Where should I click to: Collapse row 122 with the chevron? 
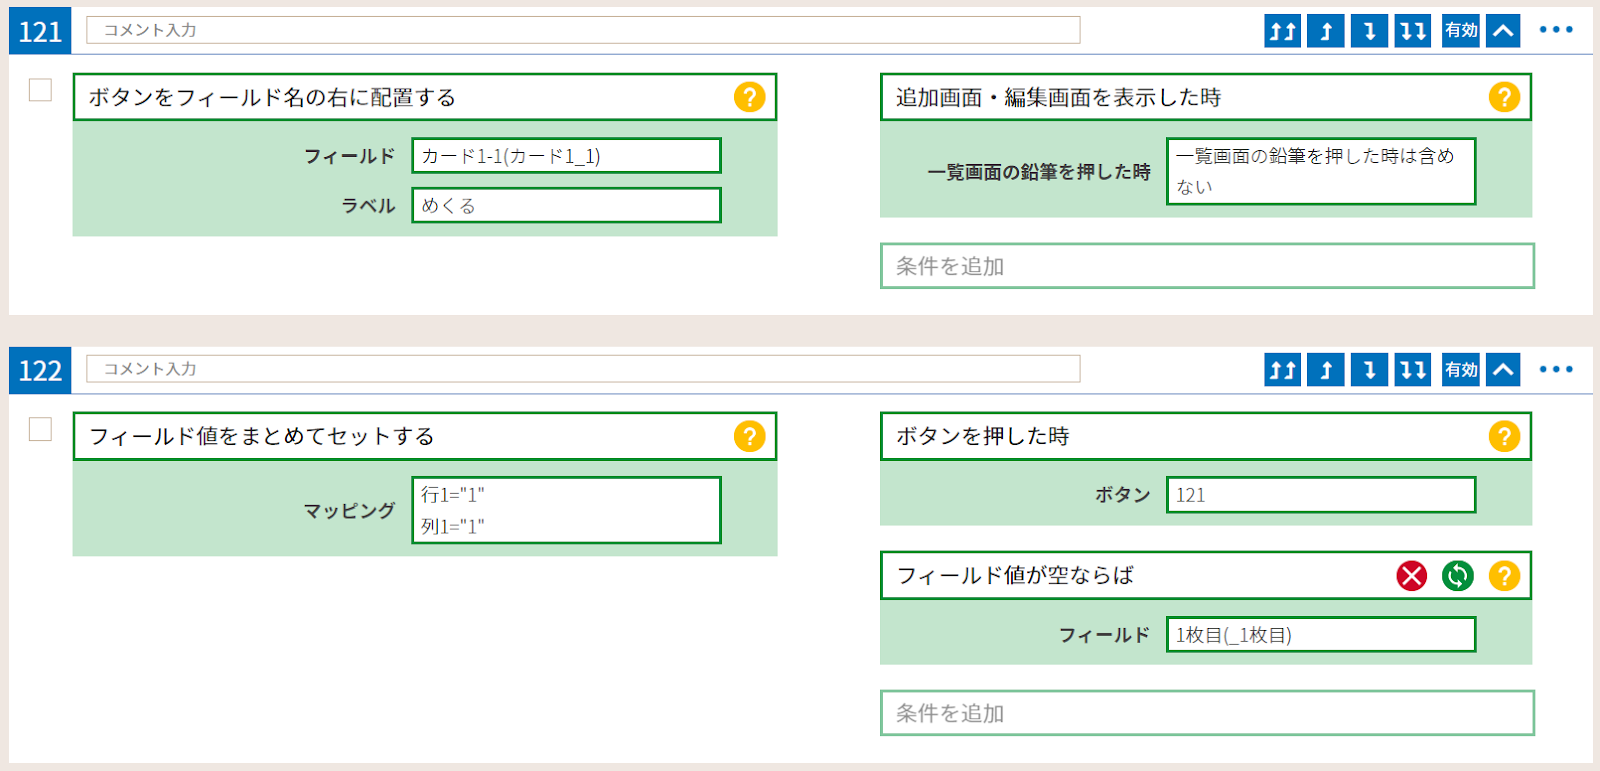1503,370
